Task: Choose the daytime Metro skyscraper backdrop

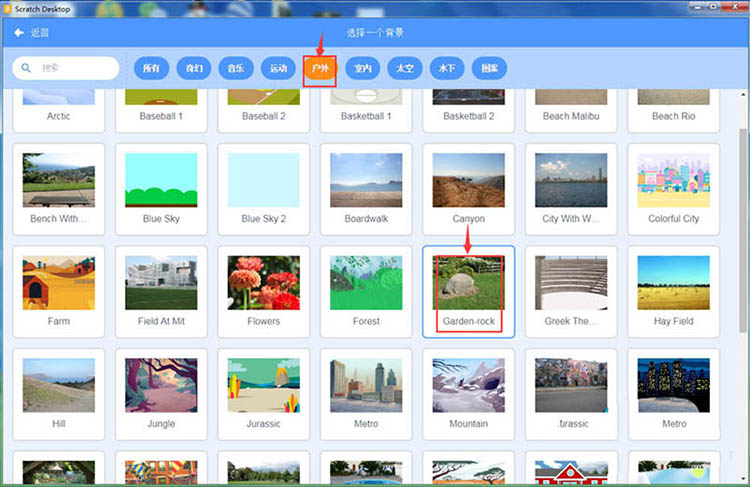Action: pos(366,394)
